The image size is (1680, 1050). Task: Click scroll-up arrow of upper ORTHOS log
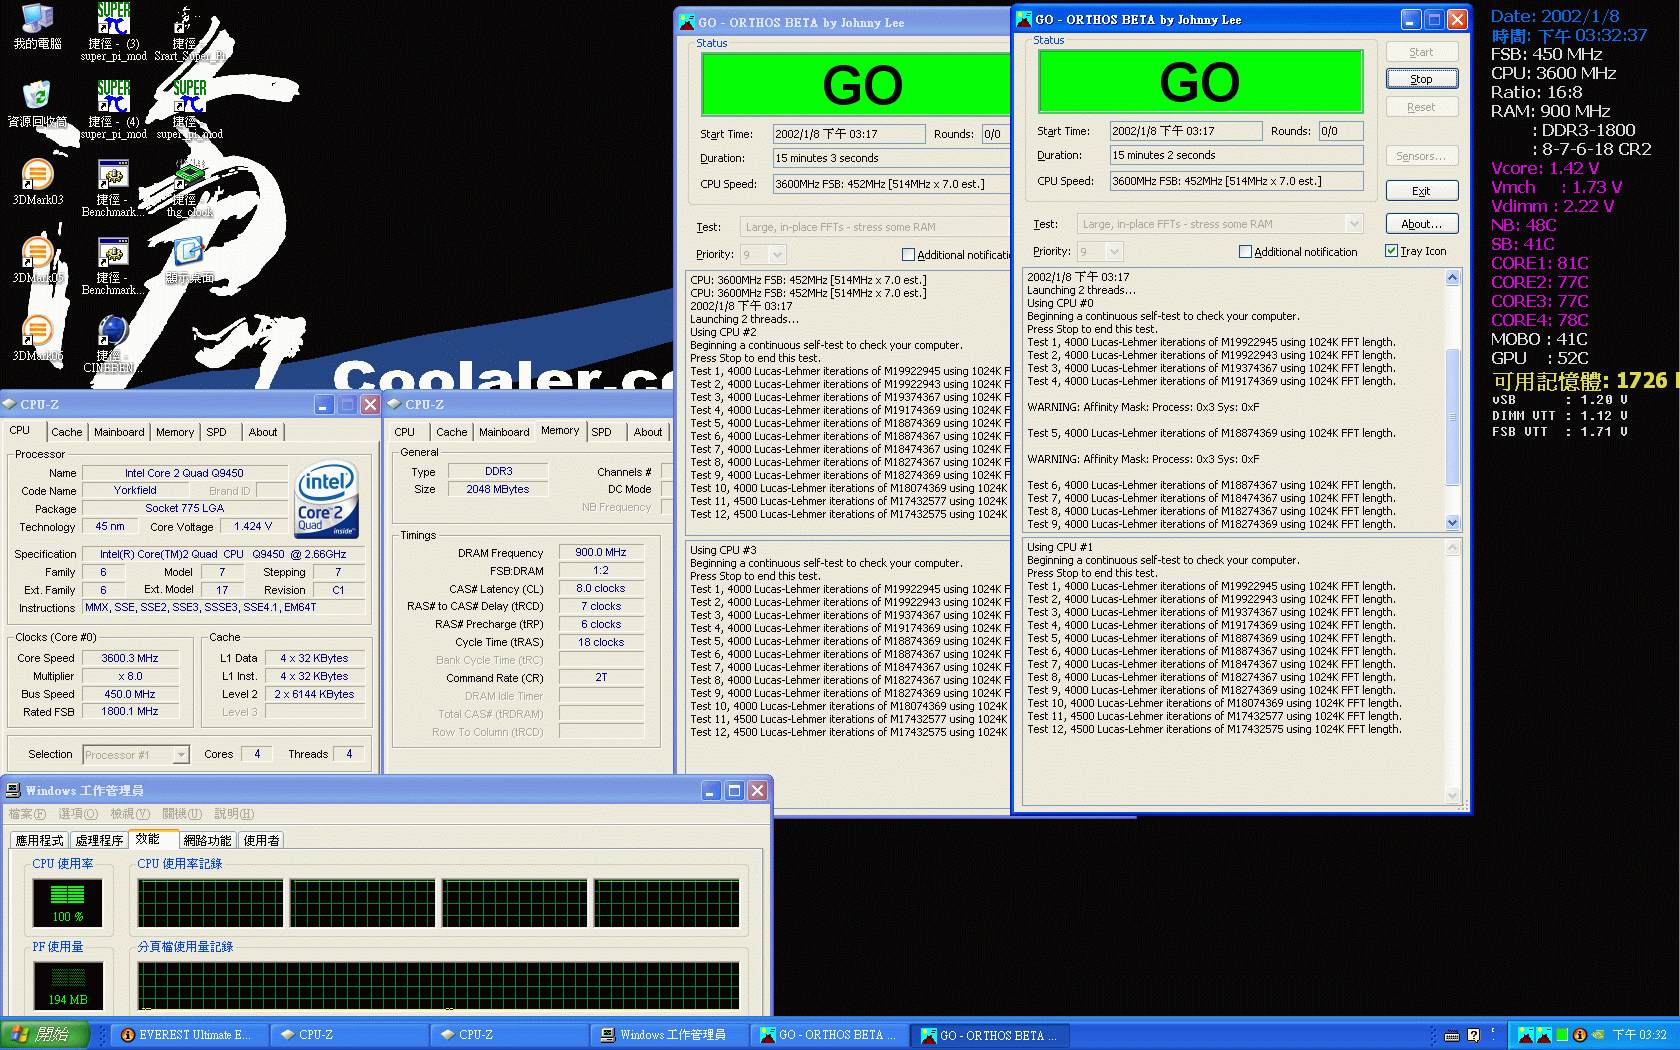pyautogui.click(x=1452, y=278)
